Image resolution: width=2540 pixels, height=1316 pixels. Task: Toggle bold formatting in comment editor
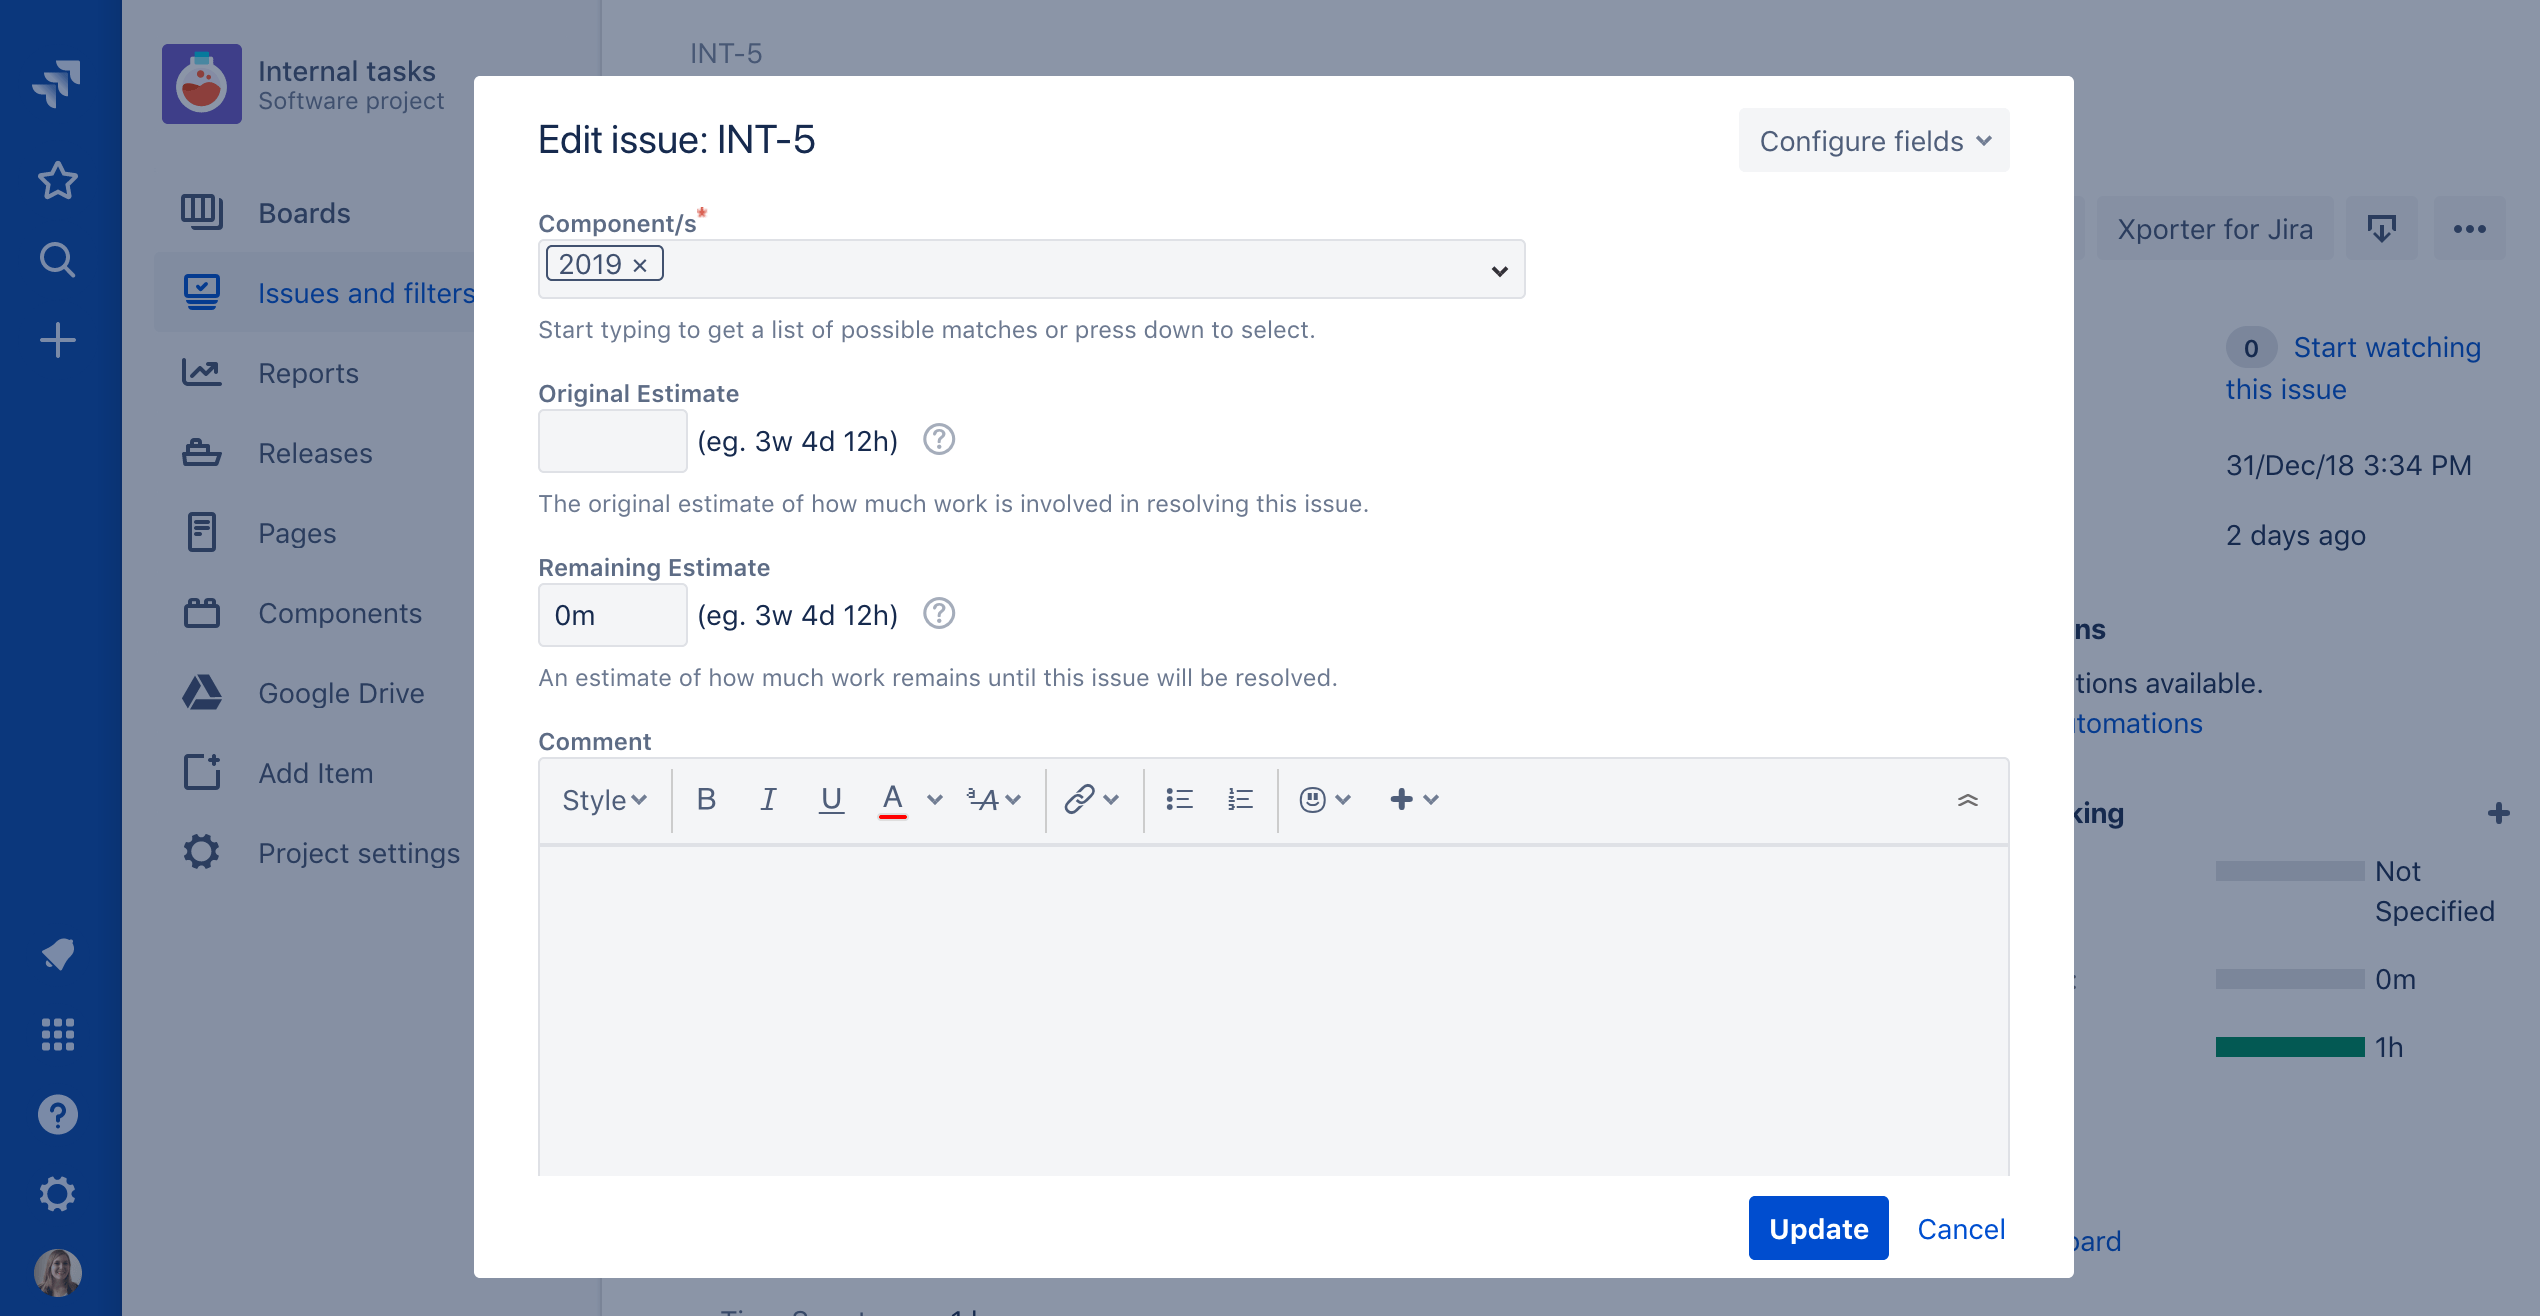point(706,799)
